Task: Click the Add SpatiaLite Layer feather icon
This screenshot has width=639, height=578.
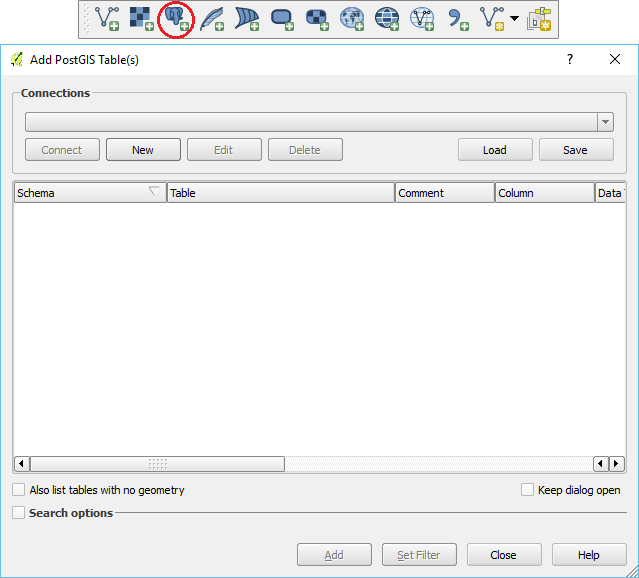Action: click(212, 19)
